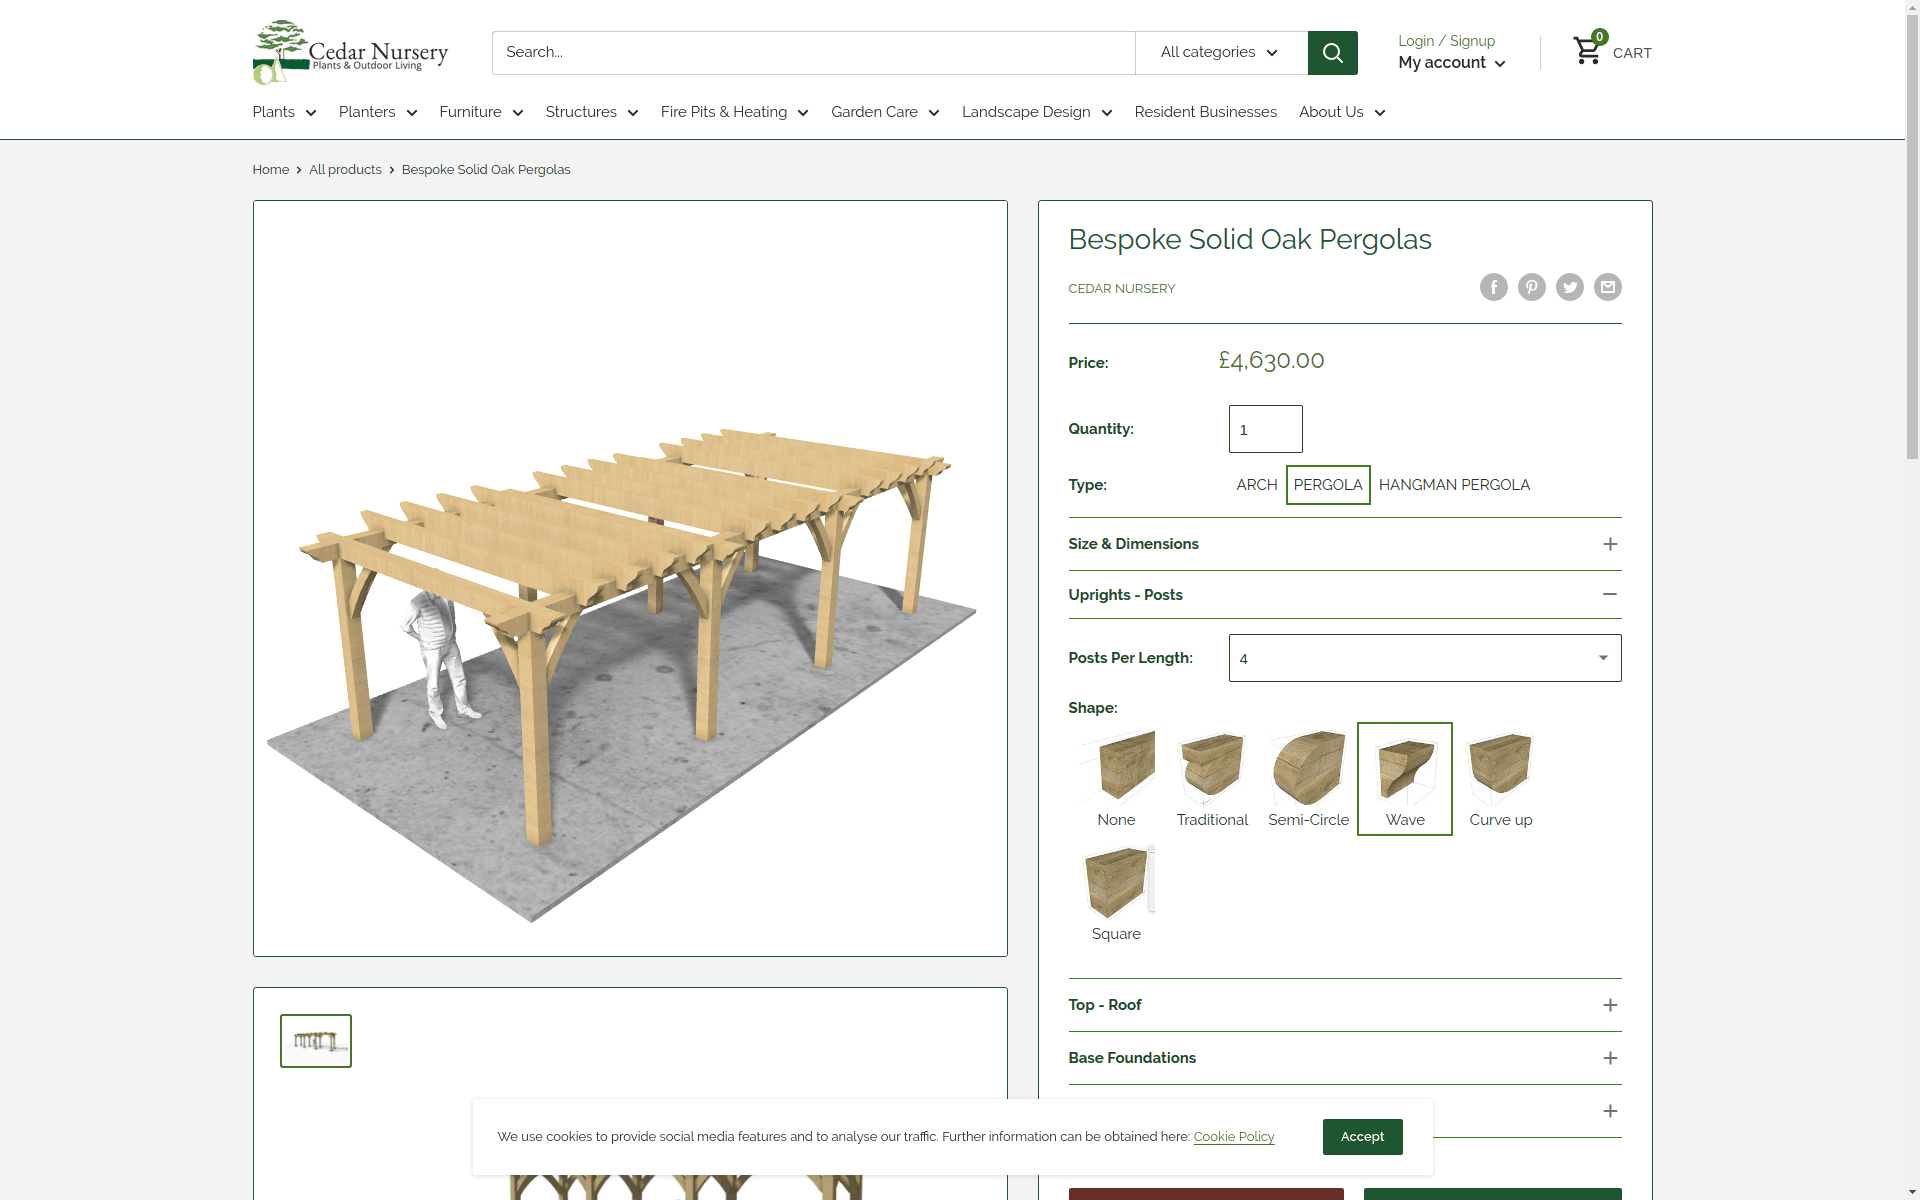Open the Planters menu

coord(377,112)
